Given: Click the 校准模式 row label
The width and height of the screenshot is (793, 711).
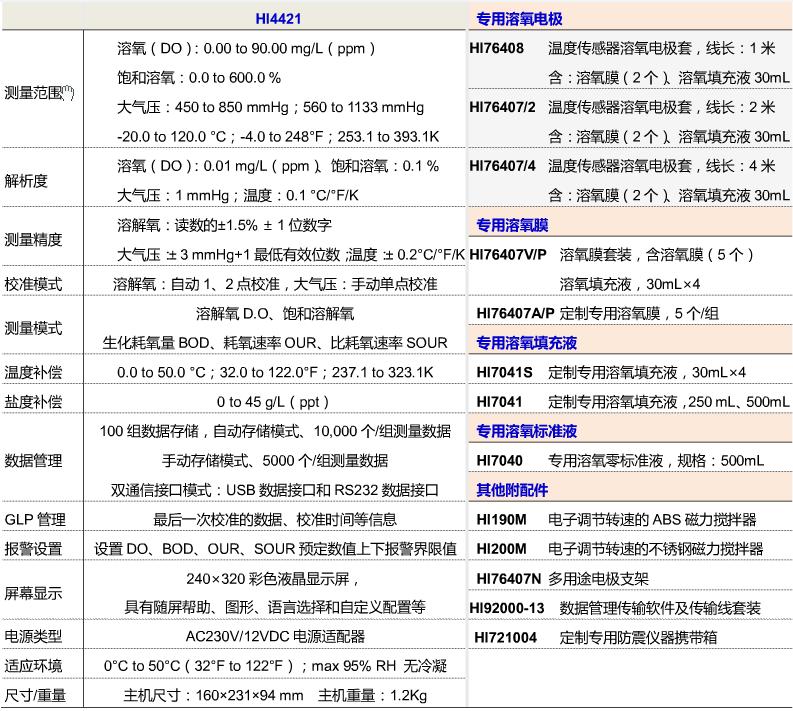Looking at the screenshot, I should 33,284.
